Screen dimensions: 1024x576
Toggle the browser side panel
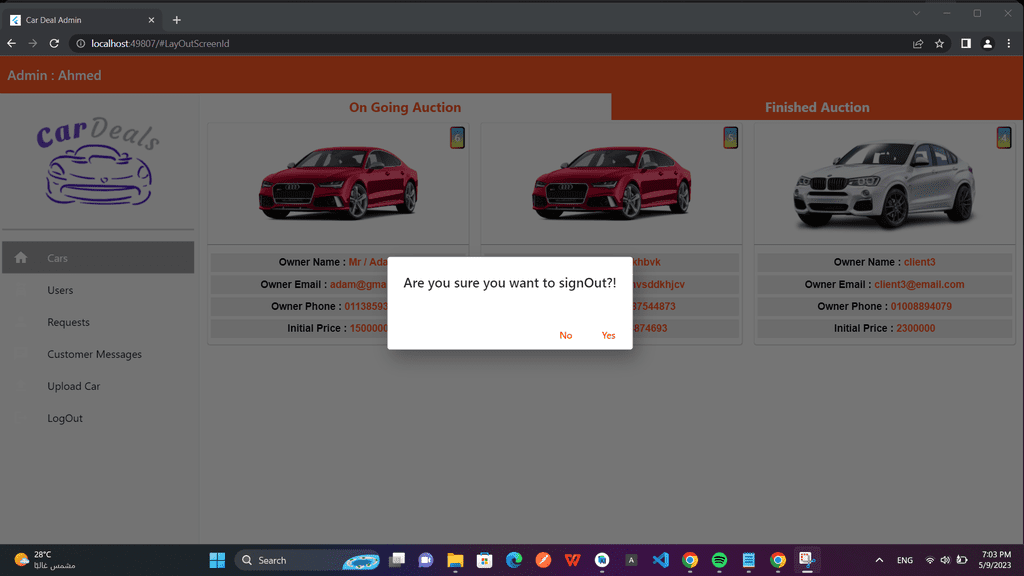tap(966, 44)
